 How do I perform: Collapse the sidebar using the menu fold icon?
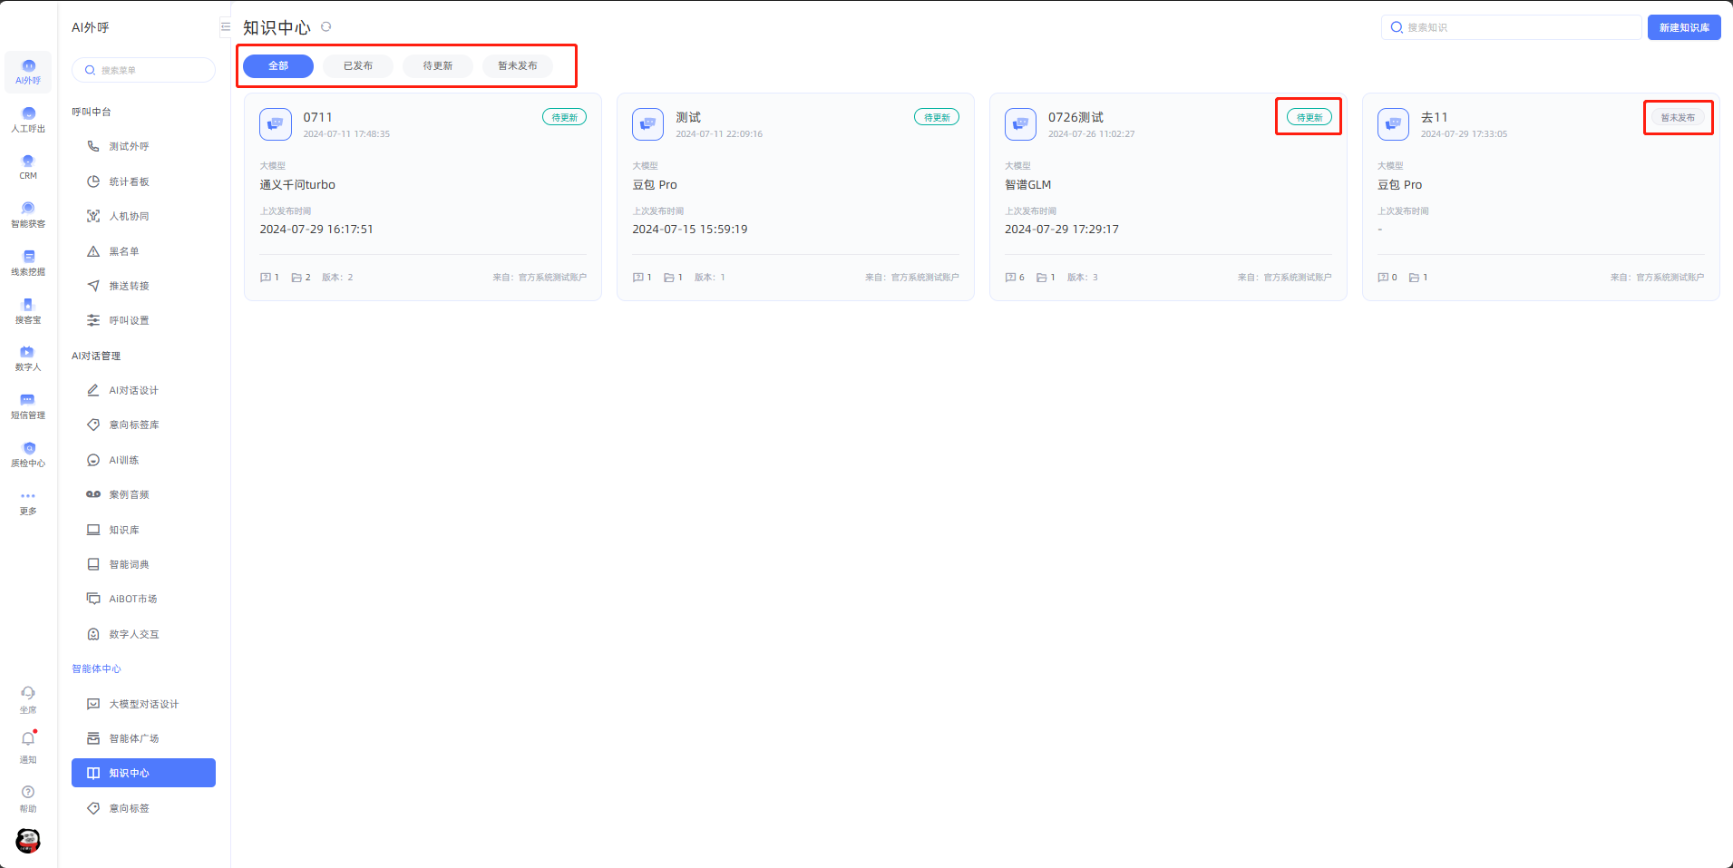pyautogui.click(x=225, y=27)
